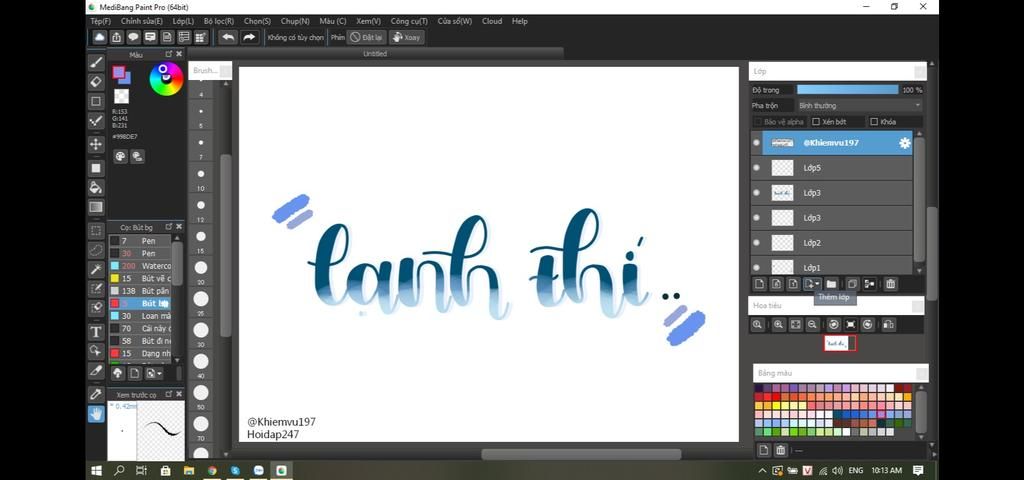
Task: Click the Redo arrow
Action: 249,37
